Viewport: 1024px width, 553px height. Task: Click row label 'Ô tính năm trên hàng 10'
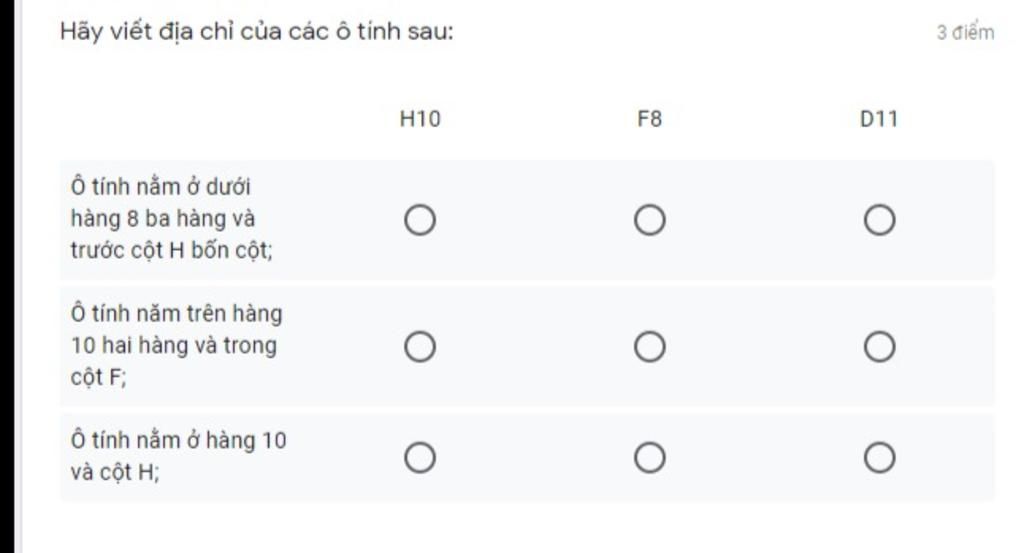tap(176, 346)
